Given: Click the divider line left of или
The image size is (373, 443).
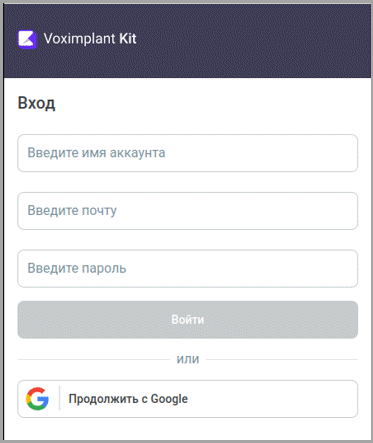Looking at the screenshot, I should 94,360.
